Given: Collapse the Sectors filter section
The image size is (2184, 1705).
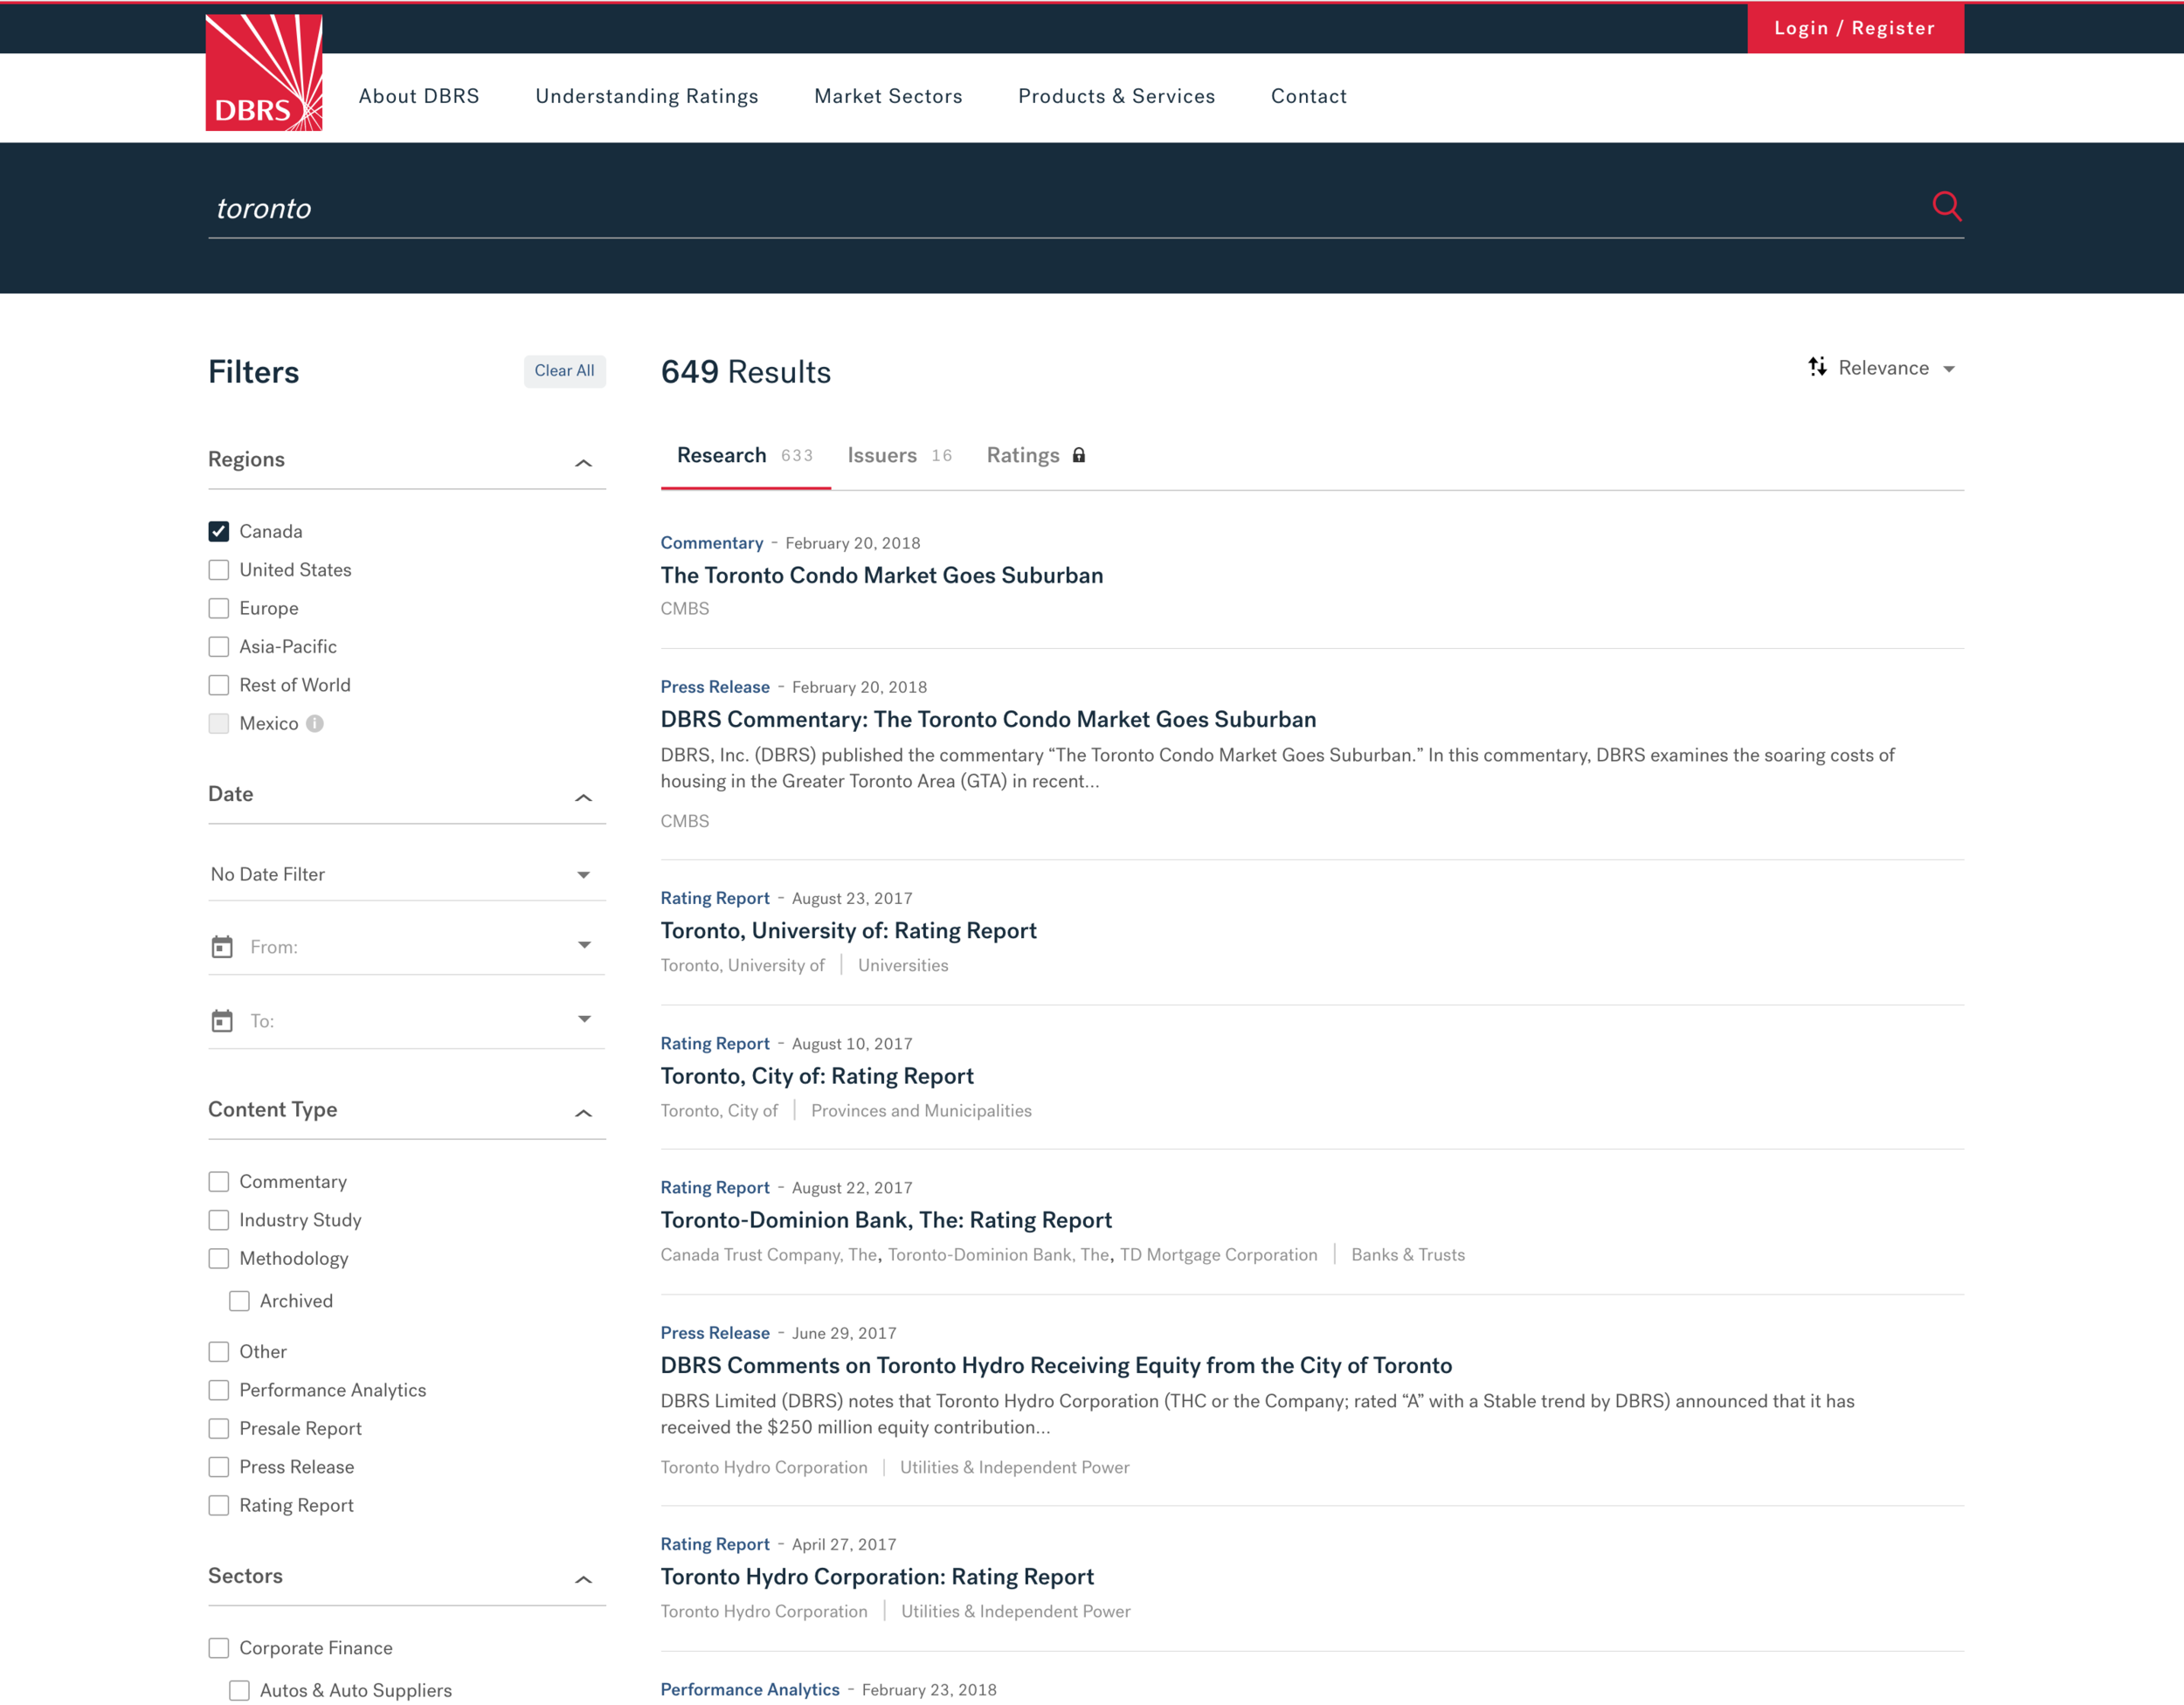Looking at the screenshot, I should click(584, 1580).
